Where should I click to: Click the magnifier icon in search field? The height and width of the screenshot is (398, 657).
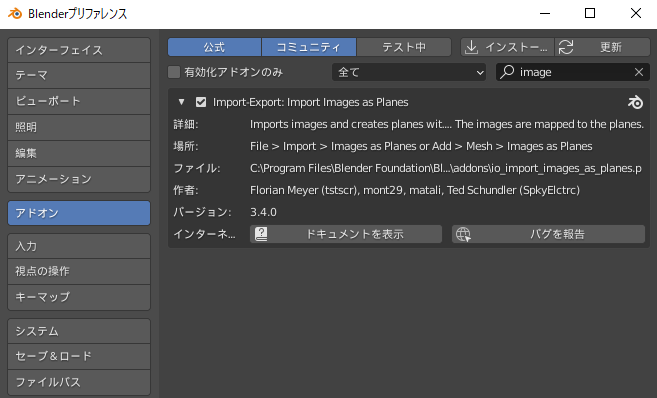coord(507,72)
